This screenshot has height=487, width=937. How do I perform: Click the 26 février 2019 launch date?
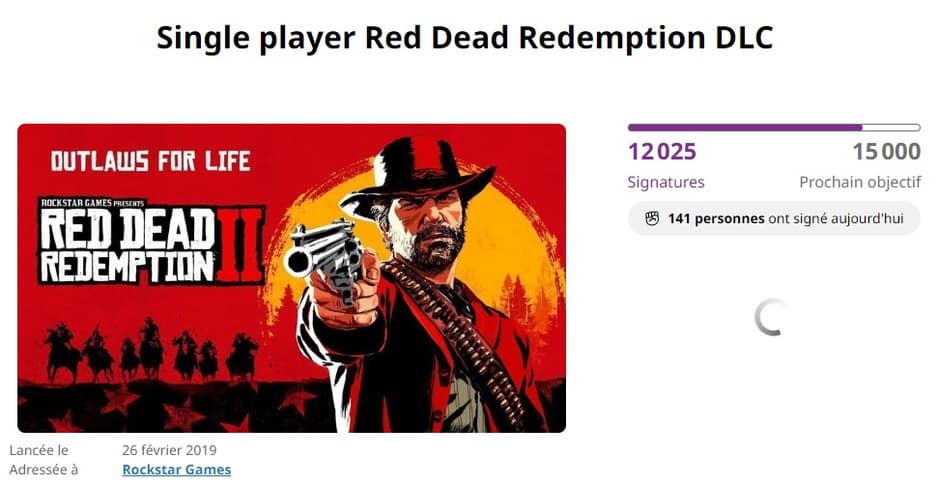[169, 450]
